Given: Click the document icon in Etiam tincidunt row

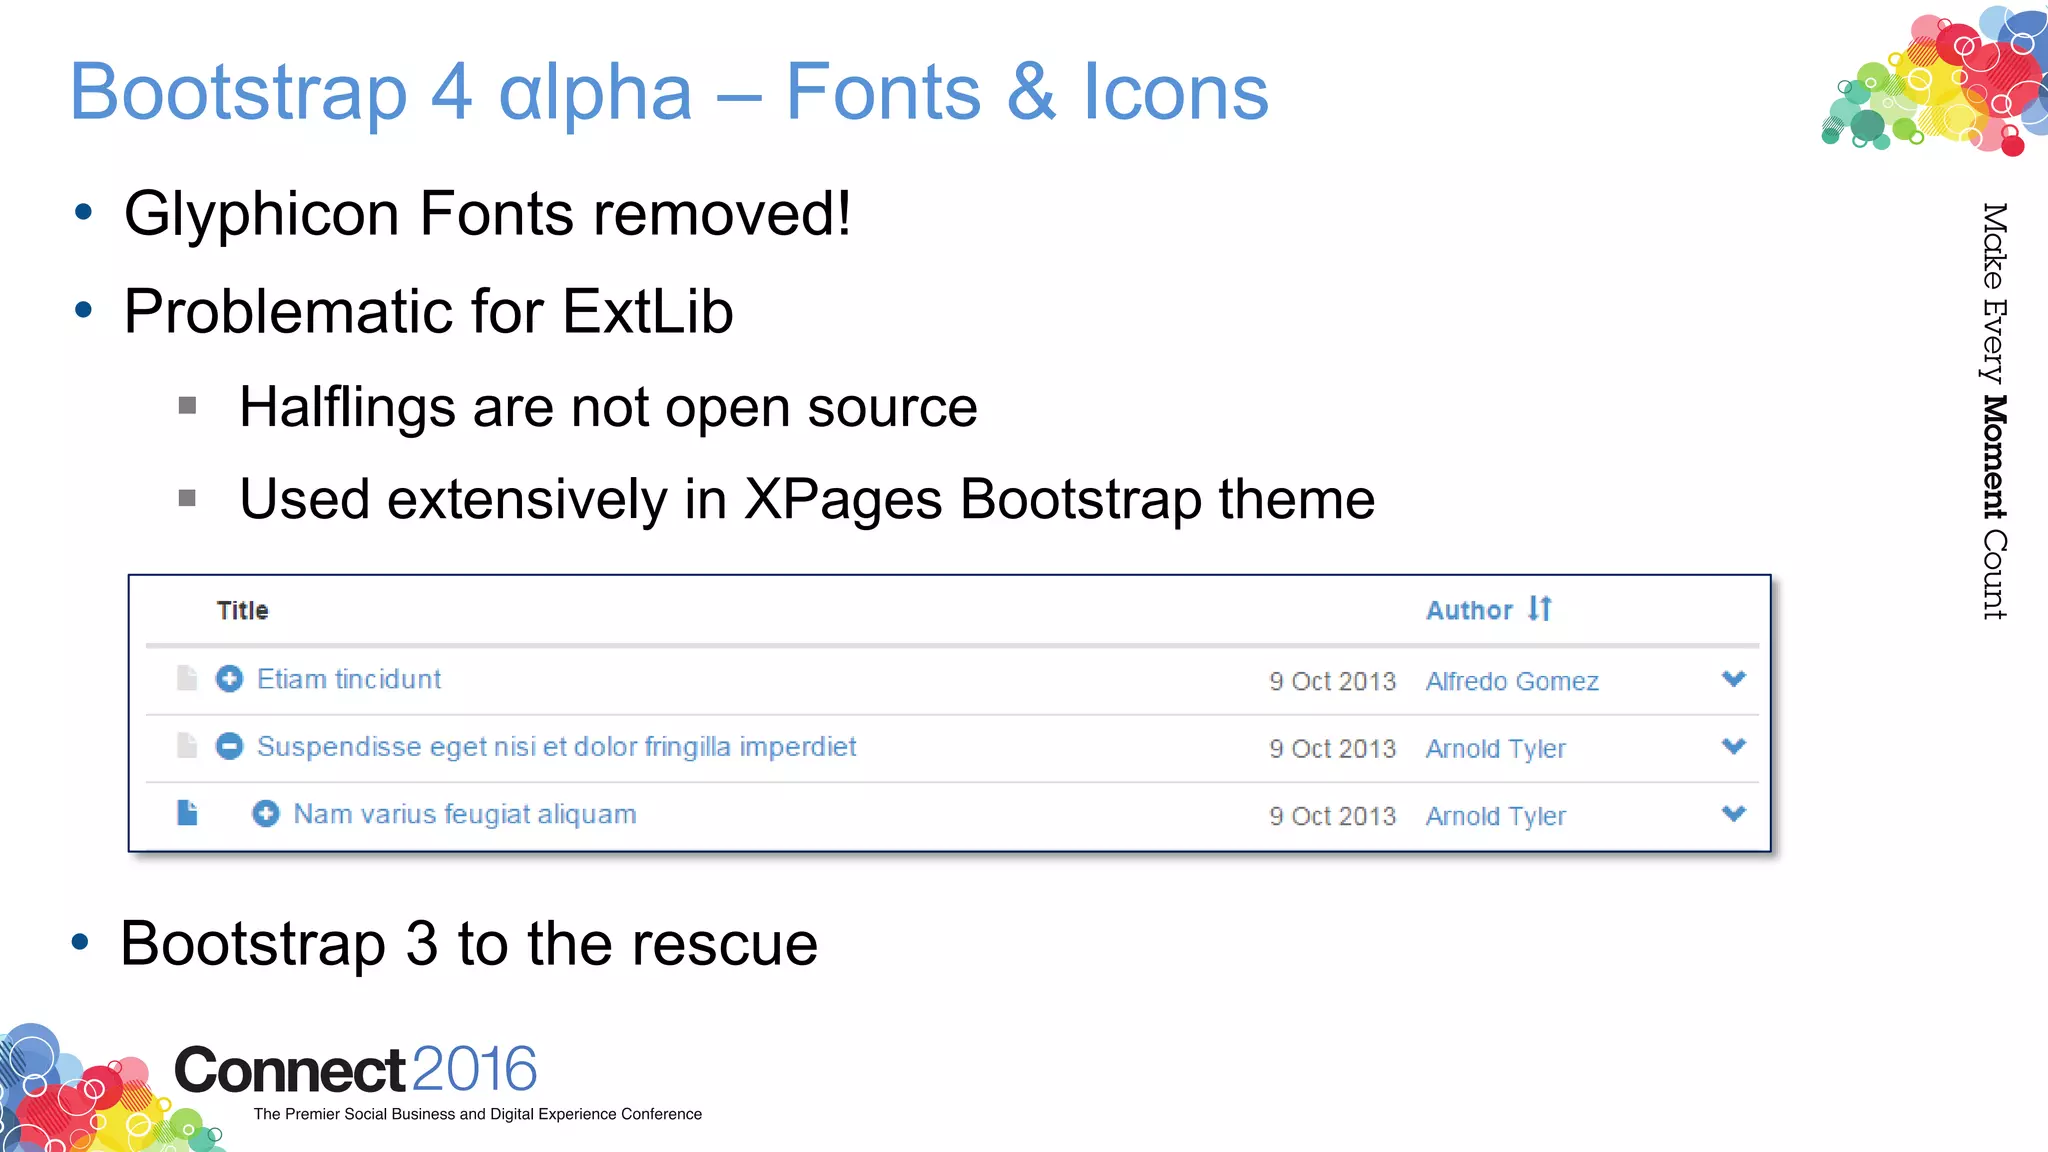Looking at the screenshot, I should (187, 678).
